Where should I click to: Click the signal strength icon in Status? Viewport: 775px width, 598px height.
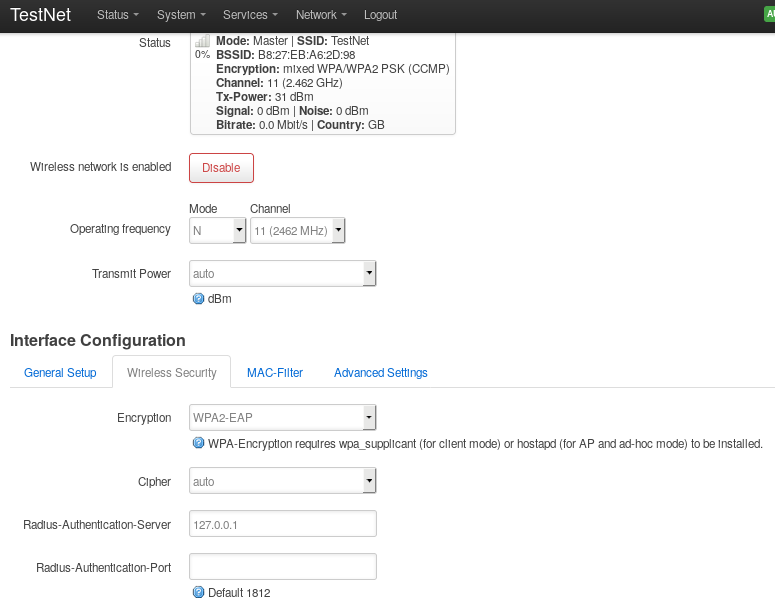(x=202, y=41)
